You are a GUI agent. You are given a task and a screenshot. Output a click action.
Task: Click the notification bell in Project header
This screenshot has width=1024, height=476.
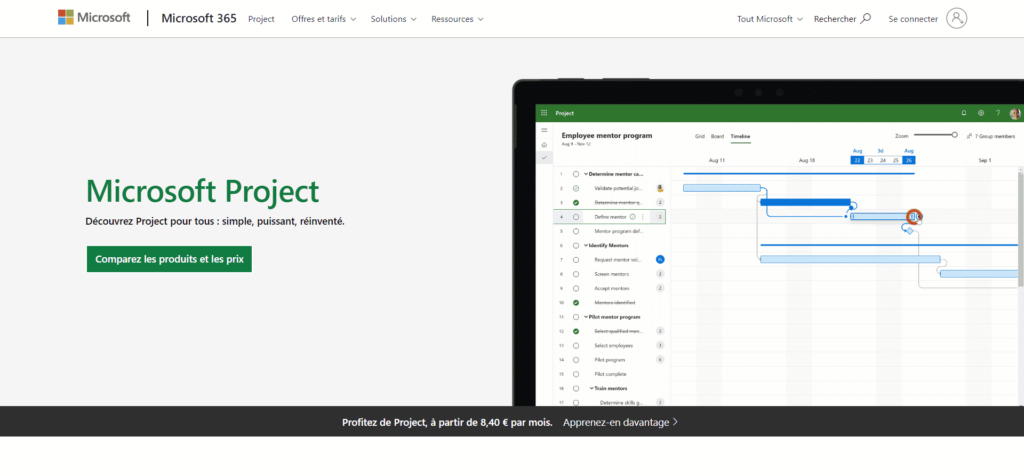pos(964,113)
